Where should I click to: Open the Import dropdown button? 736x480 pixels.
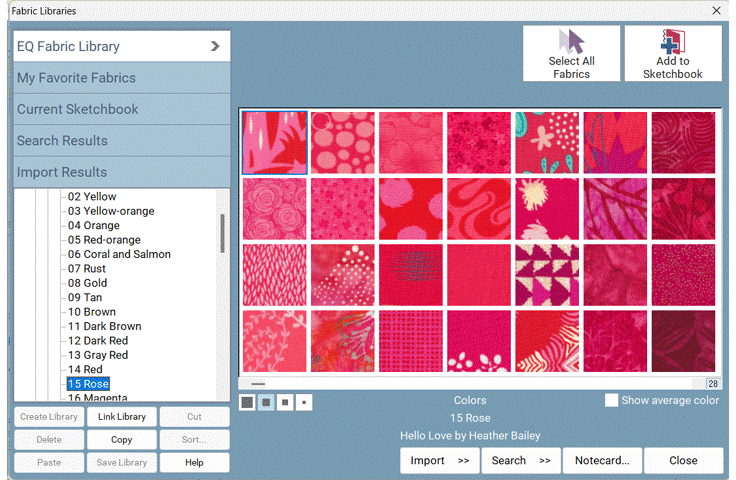(439, 461)
